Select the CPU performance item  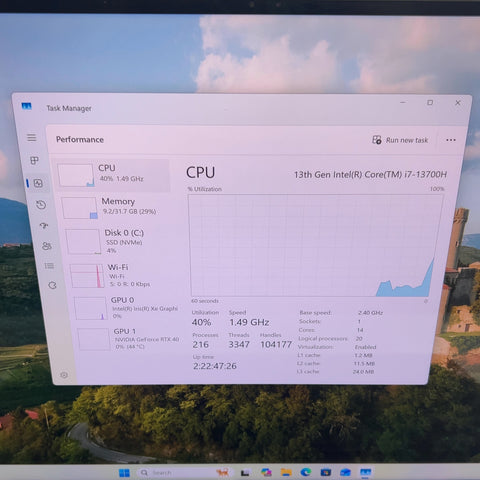(113, 175)
